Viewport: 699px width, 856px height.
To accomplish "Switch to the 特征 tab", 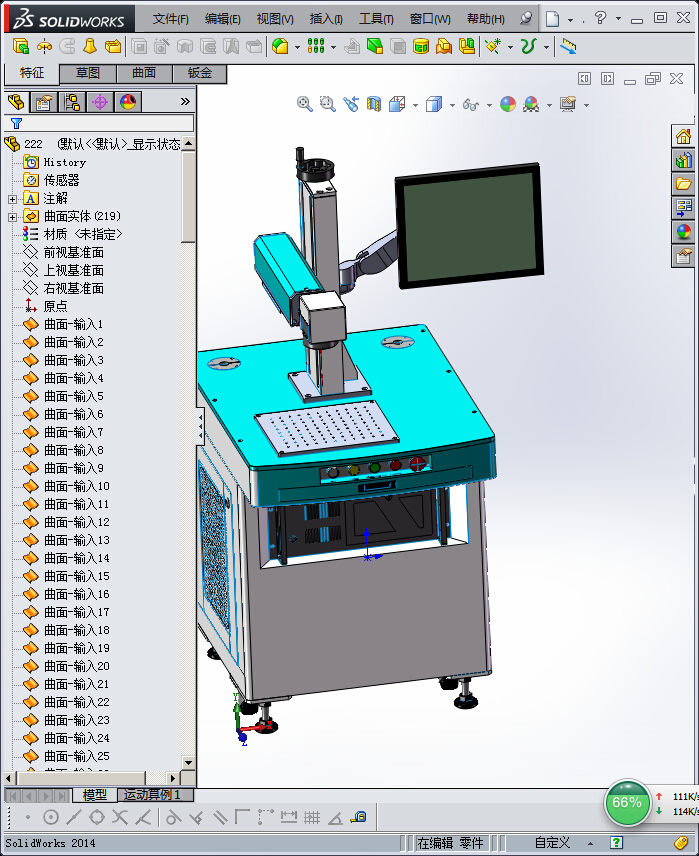I will (32, 73).
